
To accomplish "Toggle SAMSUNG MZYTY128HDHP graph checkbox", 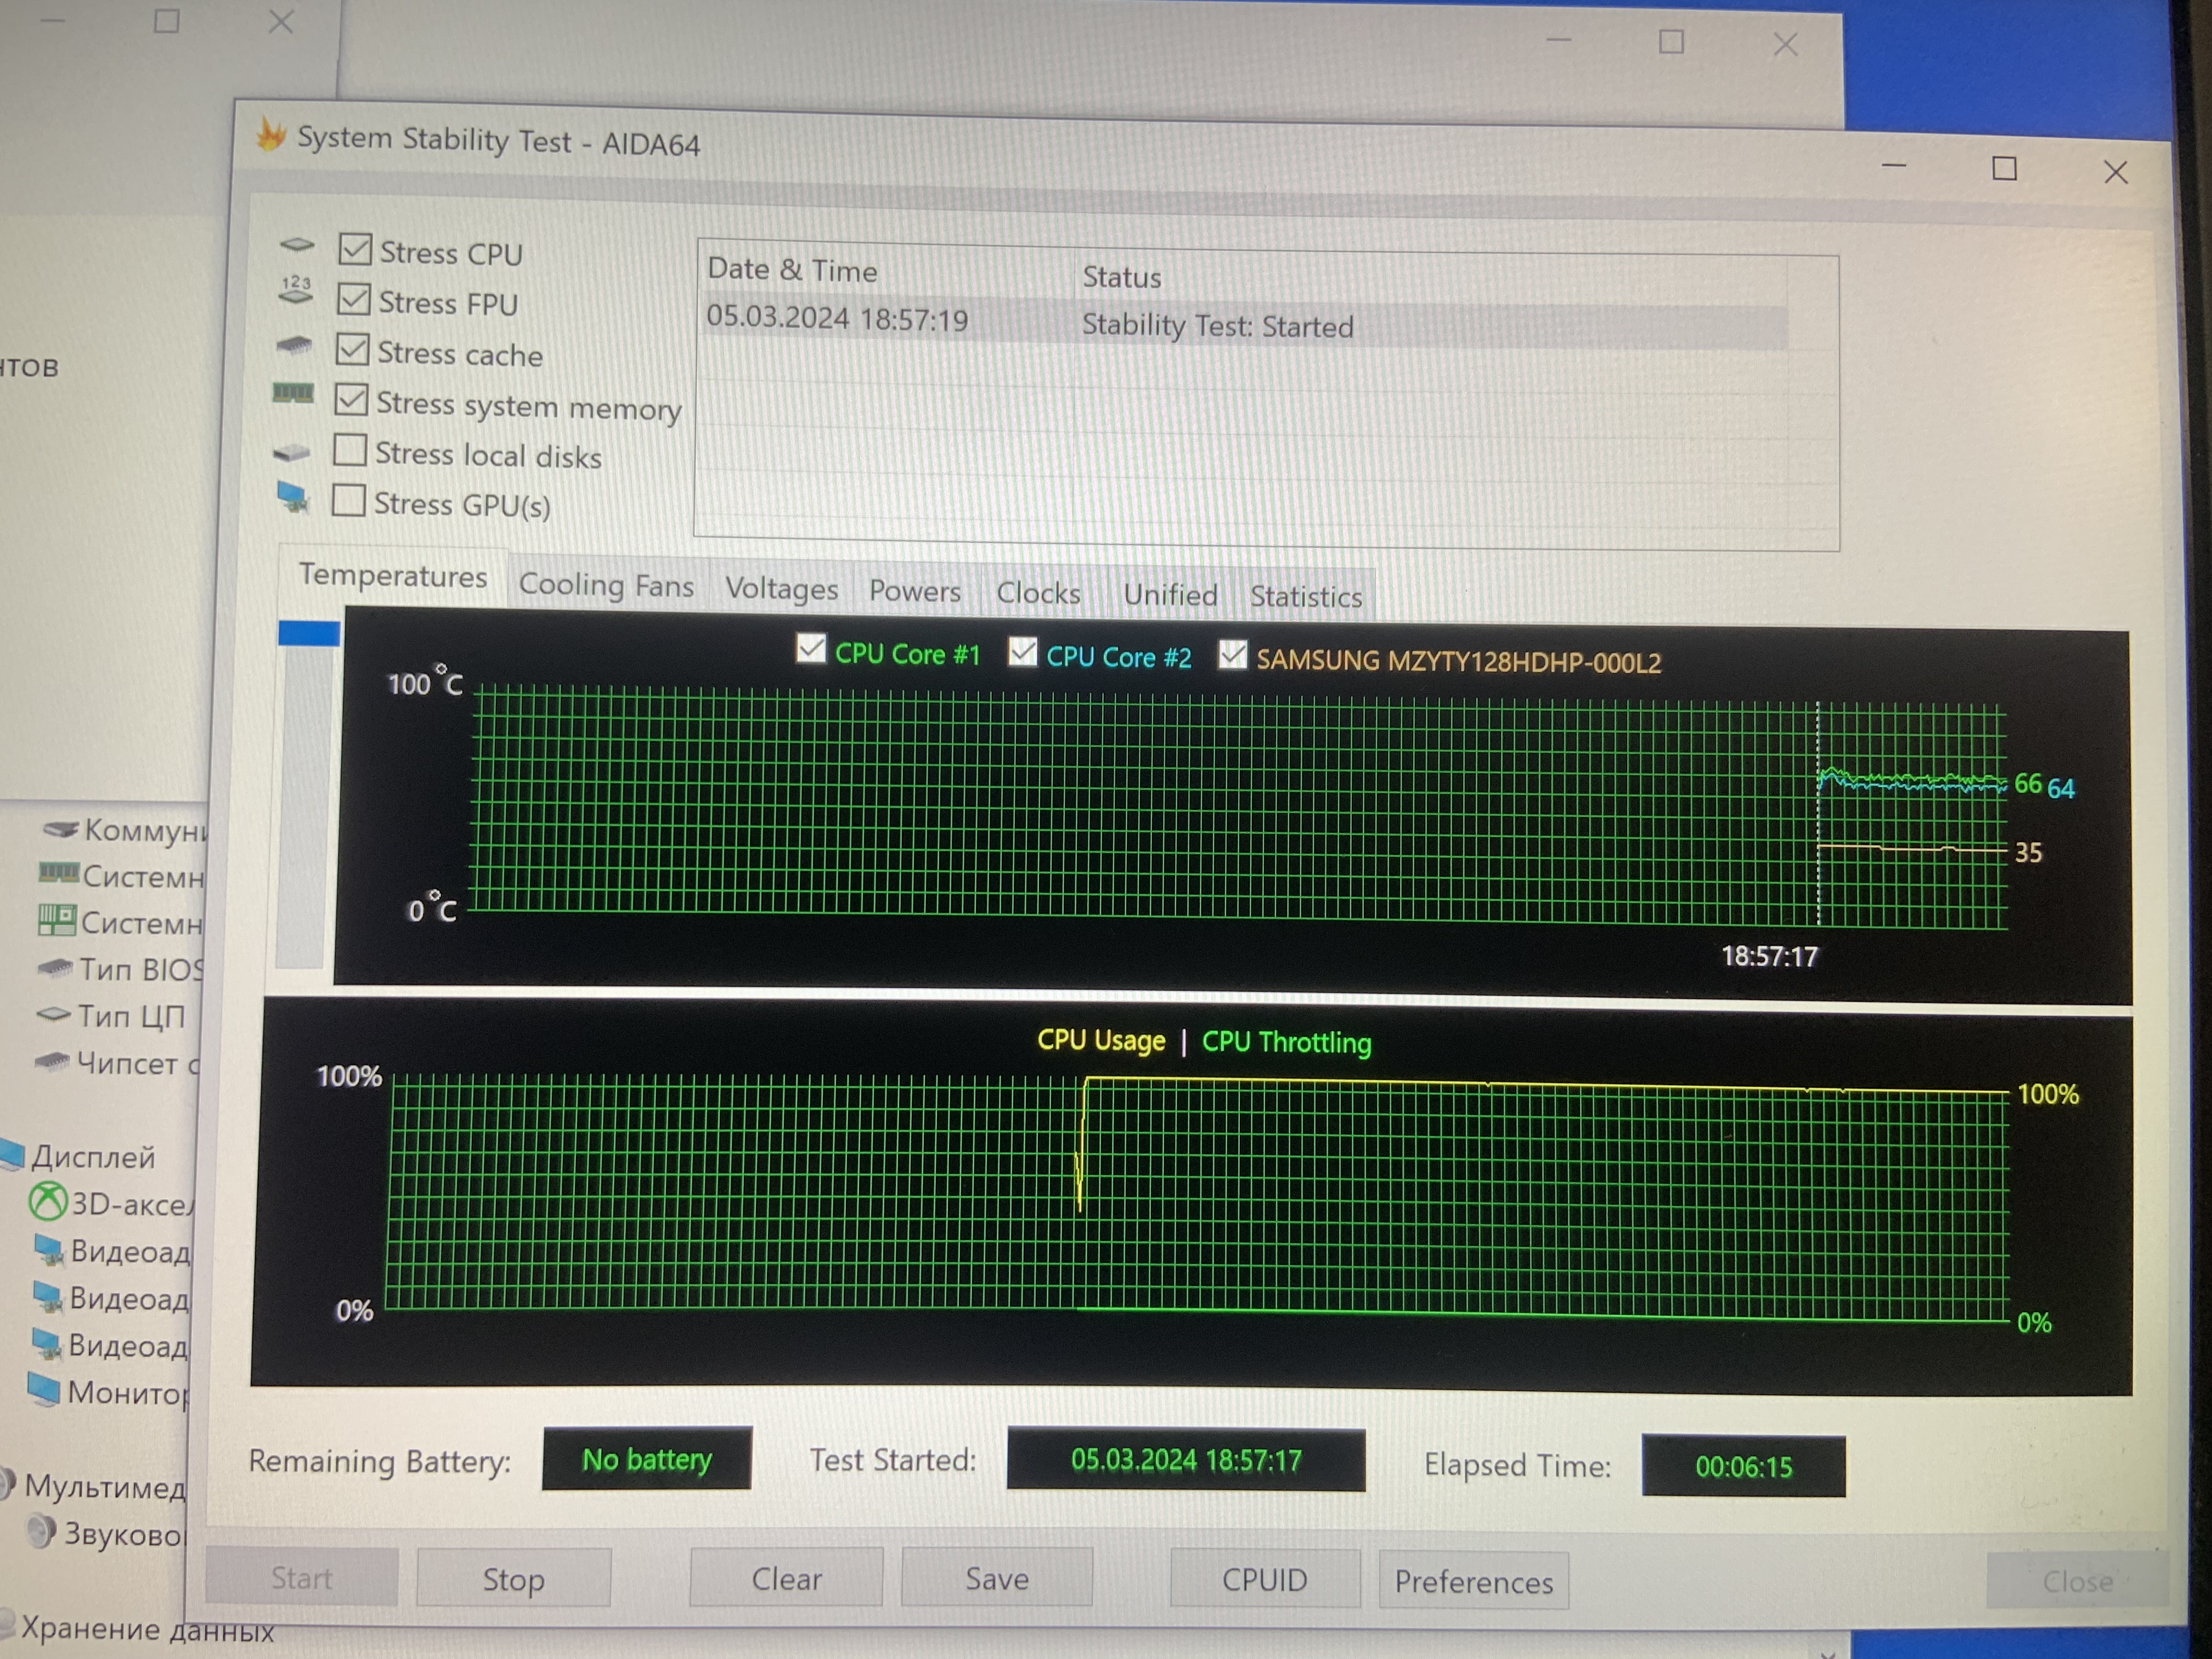I will [1233, 655].
